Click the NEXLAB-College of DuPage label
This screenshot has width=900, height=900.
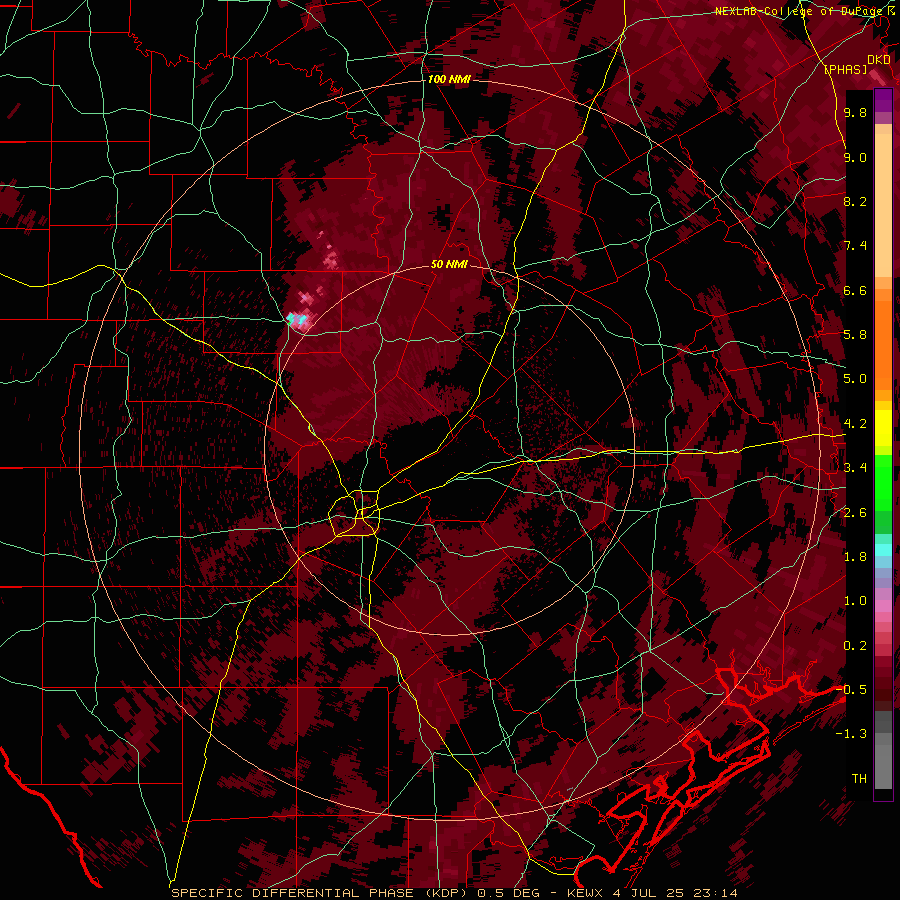pos(801,11)
